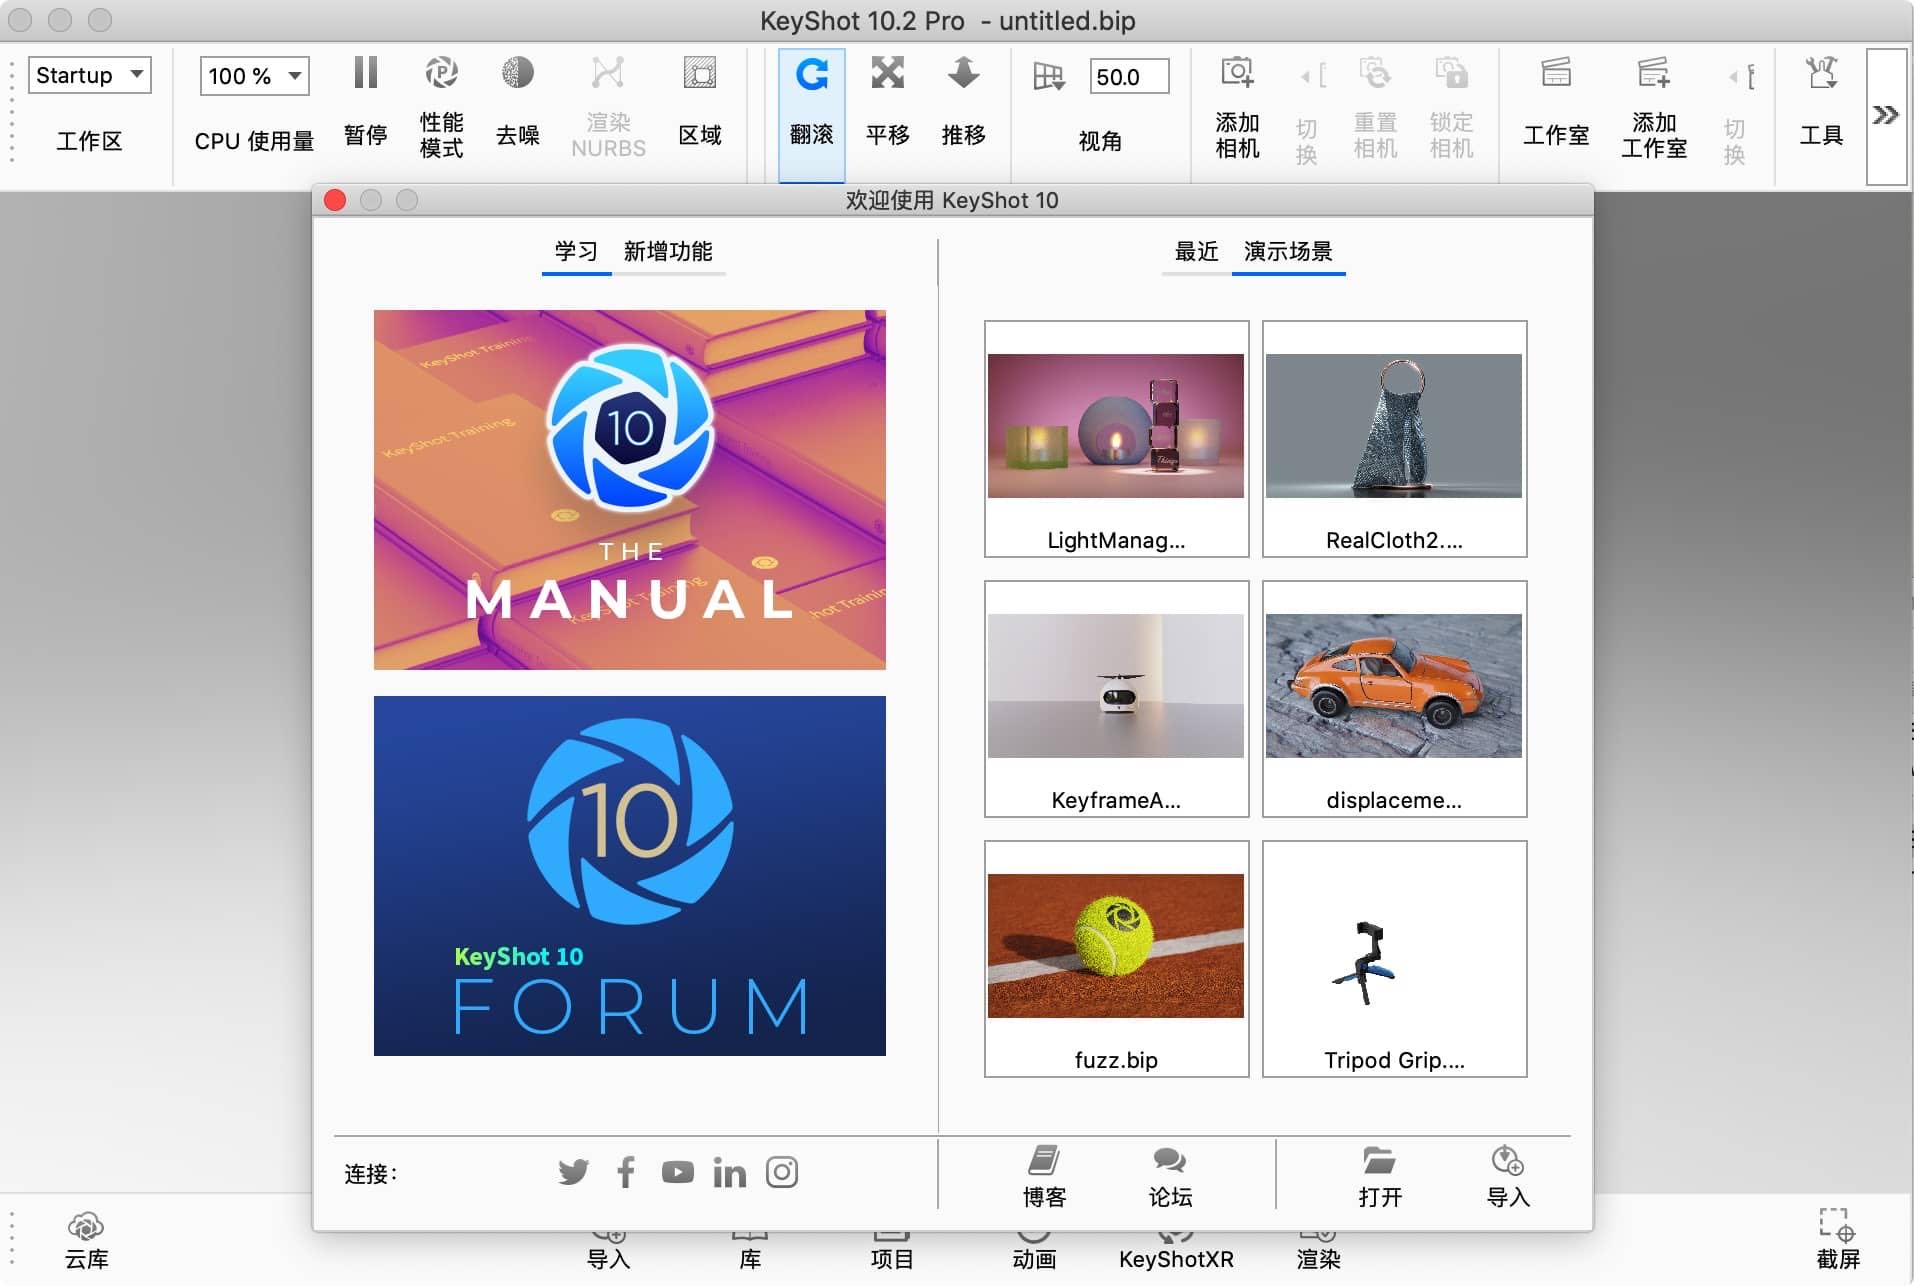Open the fuzz.bip demo scene
The image size is (1914, 1286).
pos(1116,958)
